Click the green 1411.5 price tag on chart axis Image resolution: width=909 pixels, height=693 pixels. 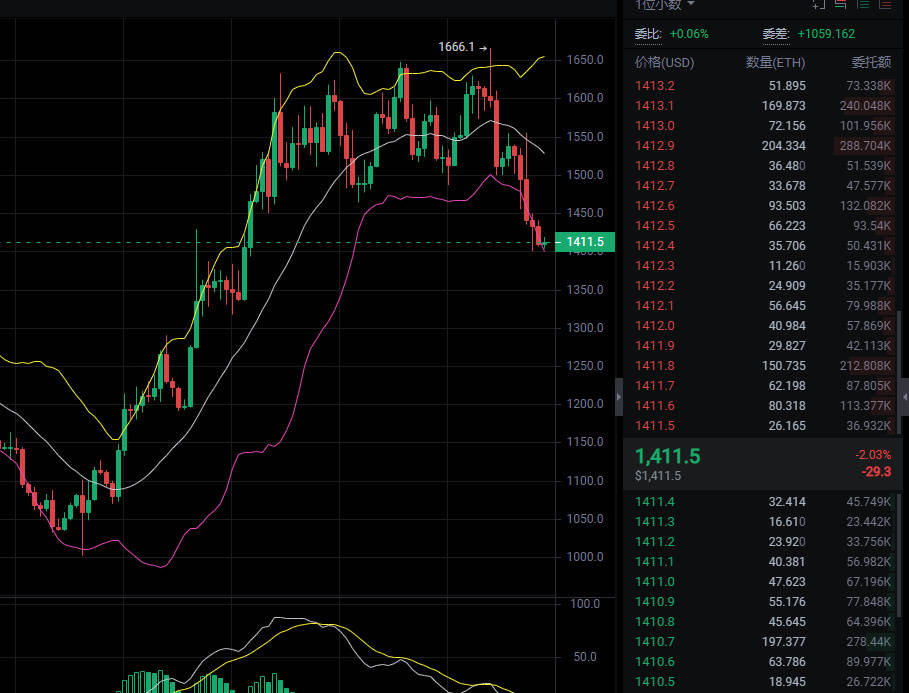pos(585,242)
